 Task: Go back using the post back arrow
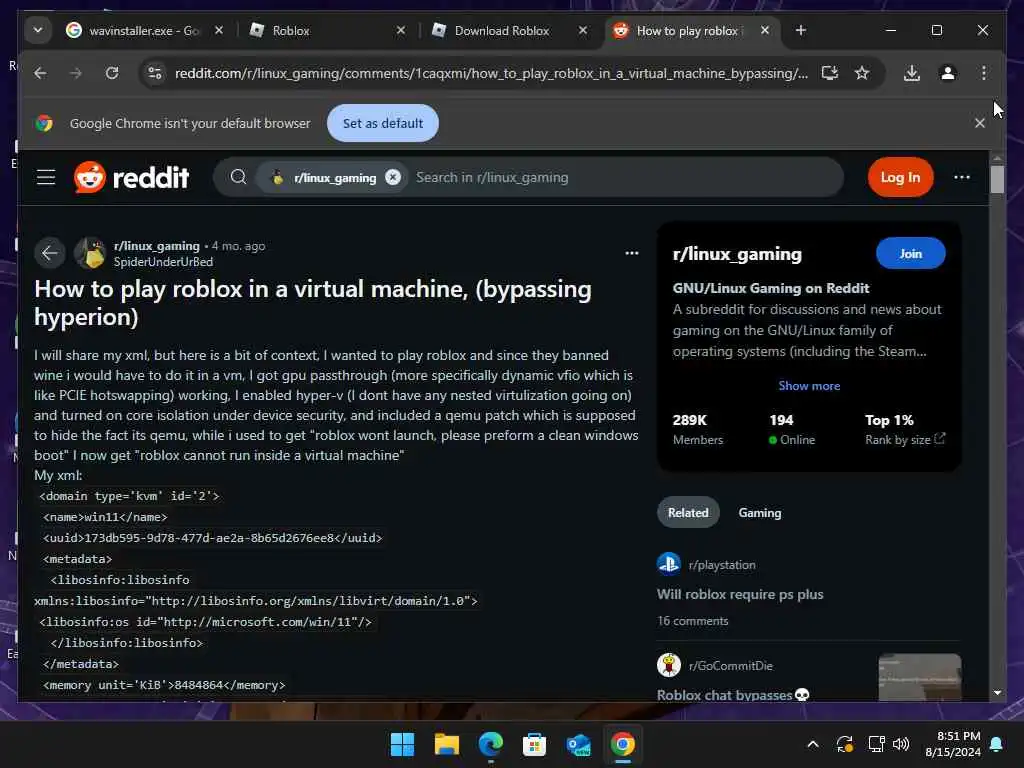pos(50,253)
